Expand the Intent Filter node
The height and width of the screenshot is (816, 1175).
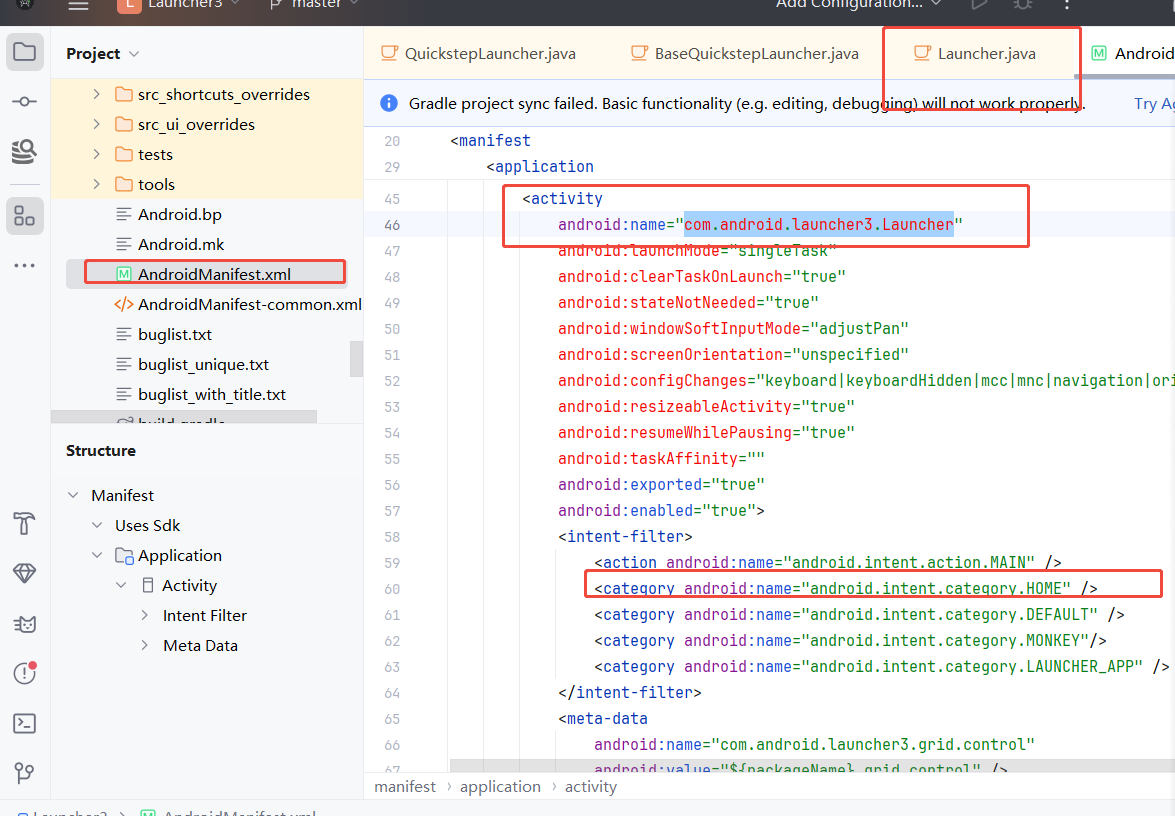pos(145,615)
